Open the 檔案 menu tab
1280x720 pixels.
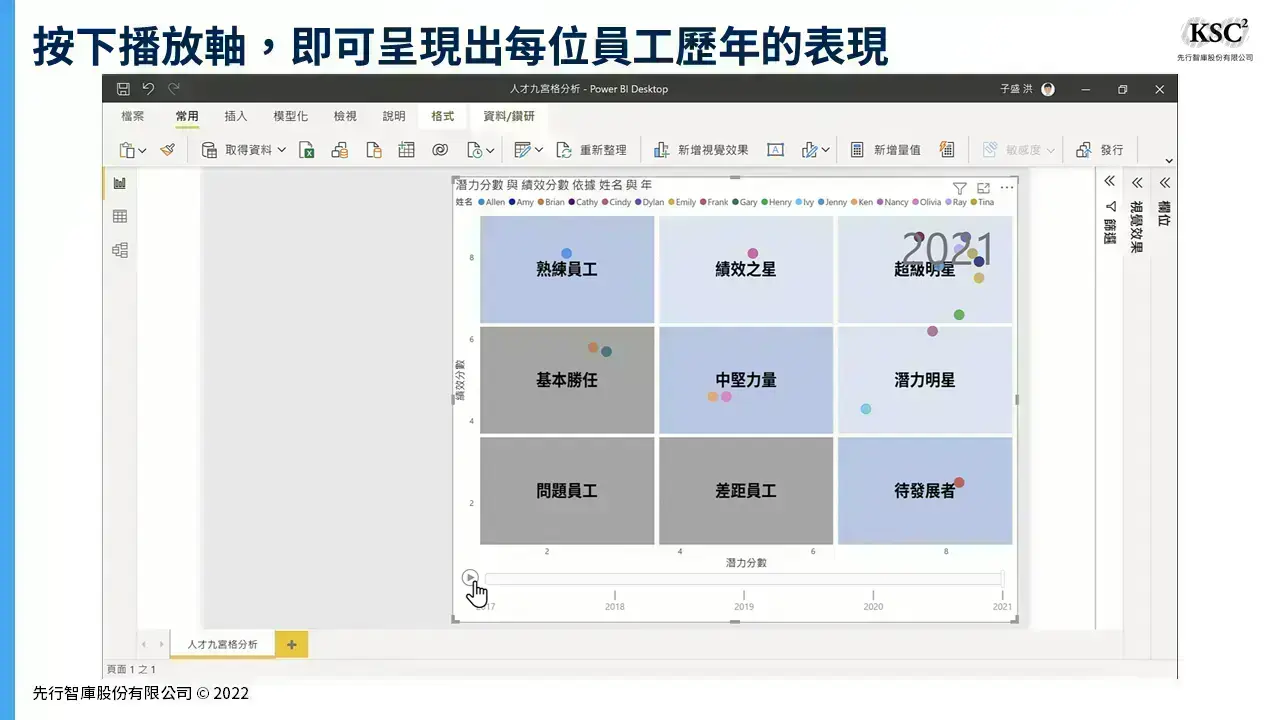(x=133, y=116)
